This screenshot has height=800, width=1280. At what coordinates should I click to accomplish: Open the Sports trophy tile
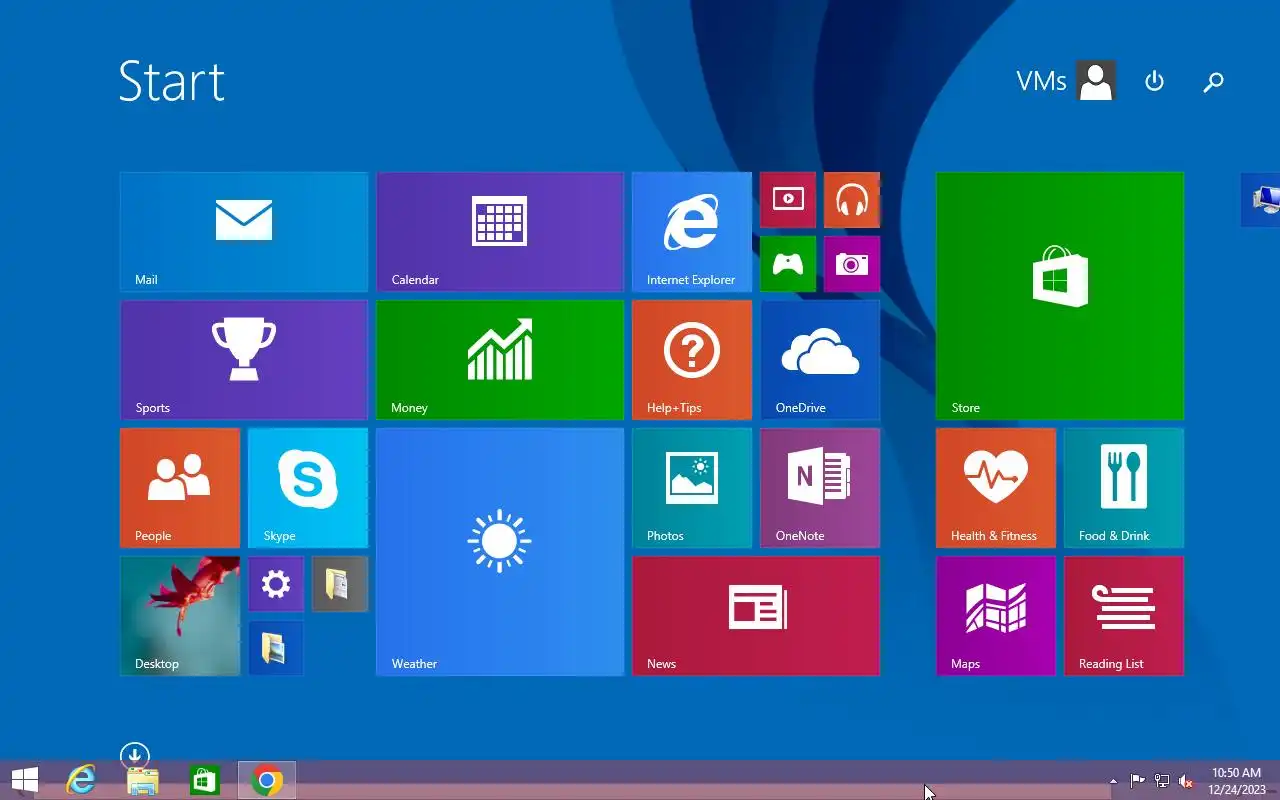[x=244, y=360]
